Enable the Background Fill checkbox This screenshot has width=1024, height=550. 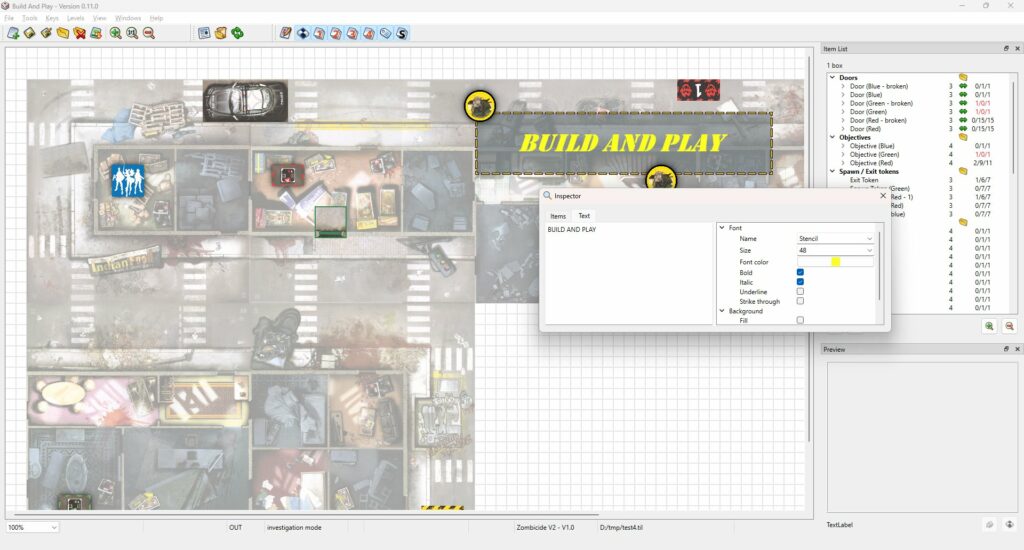(x=800, y=320)
